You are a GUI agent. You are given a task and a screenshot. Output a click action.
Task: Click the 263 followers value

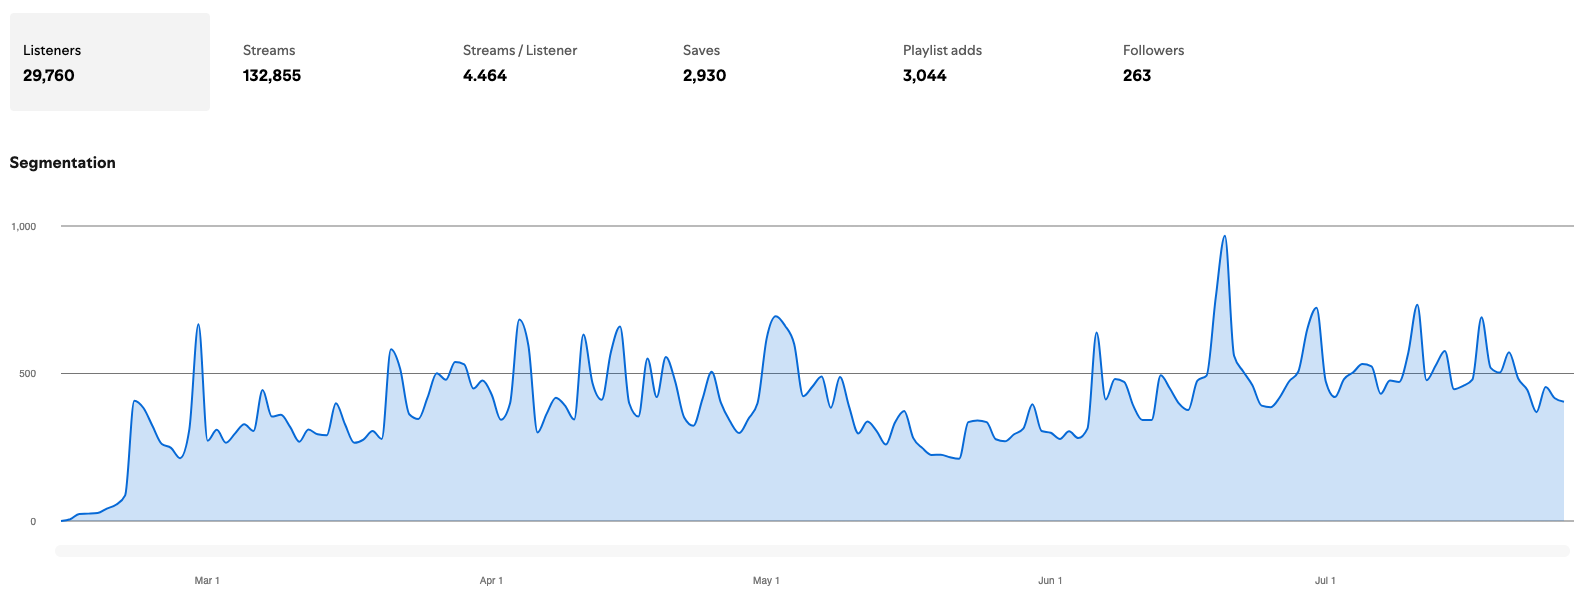(1137, 76)
